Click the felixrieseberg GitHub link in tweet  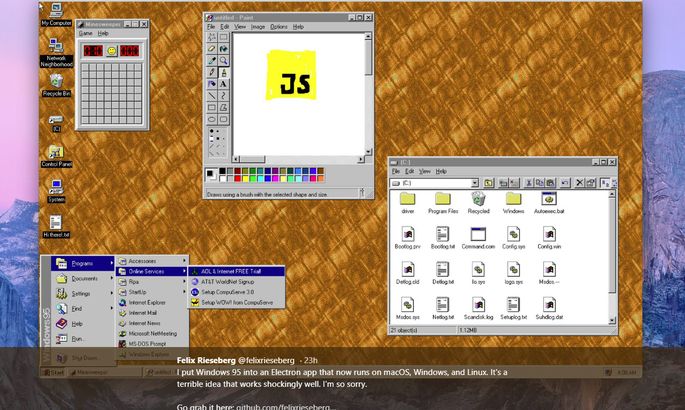coord(286,407)
